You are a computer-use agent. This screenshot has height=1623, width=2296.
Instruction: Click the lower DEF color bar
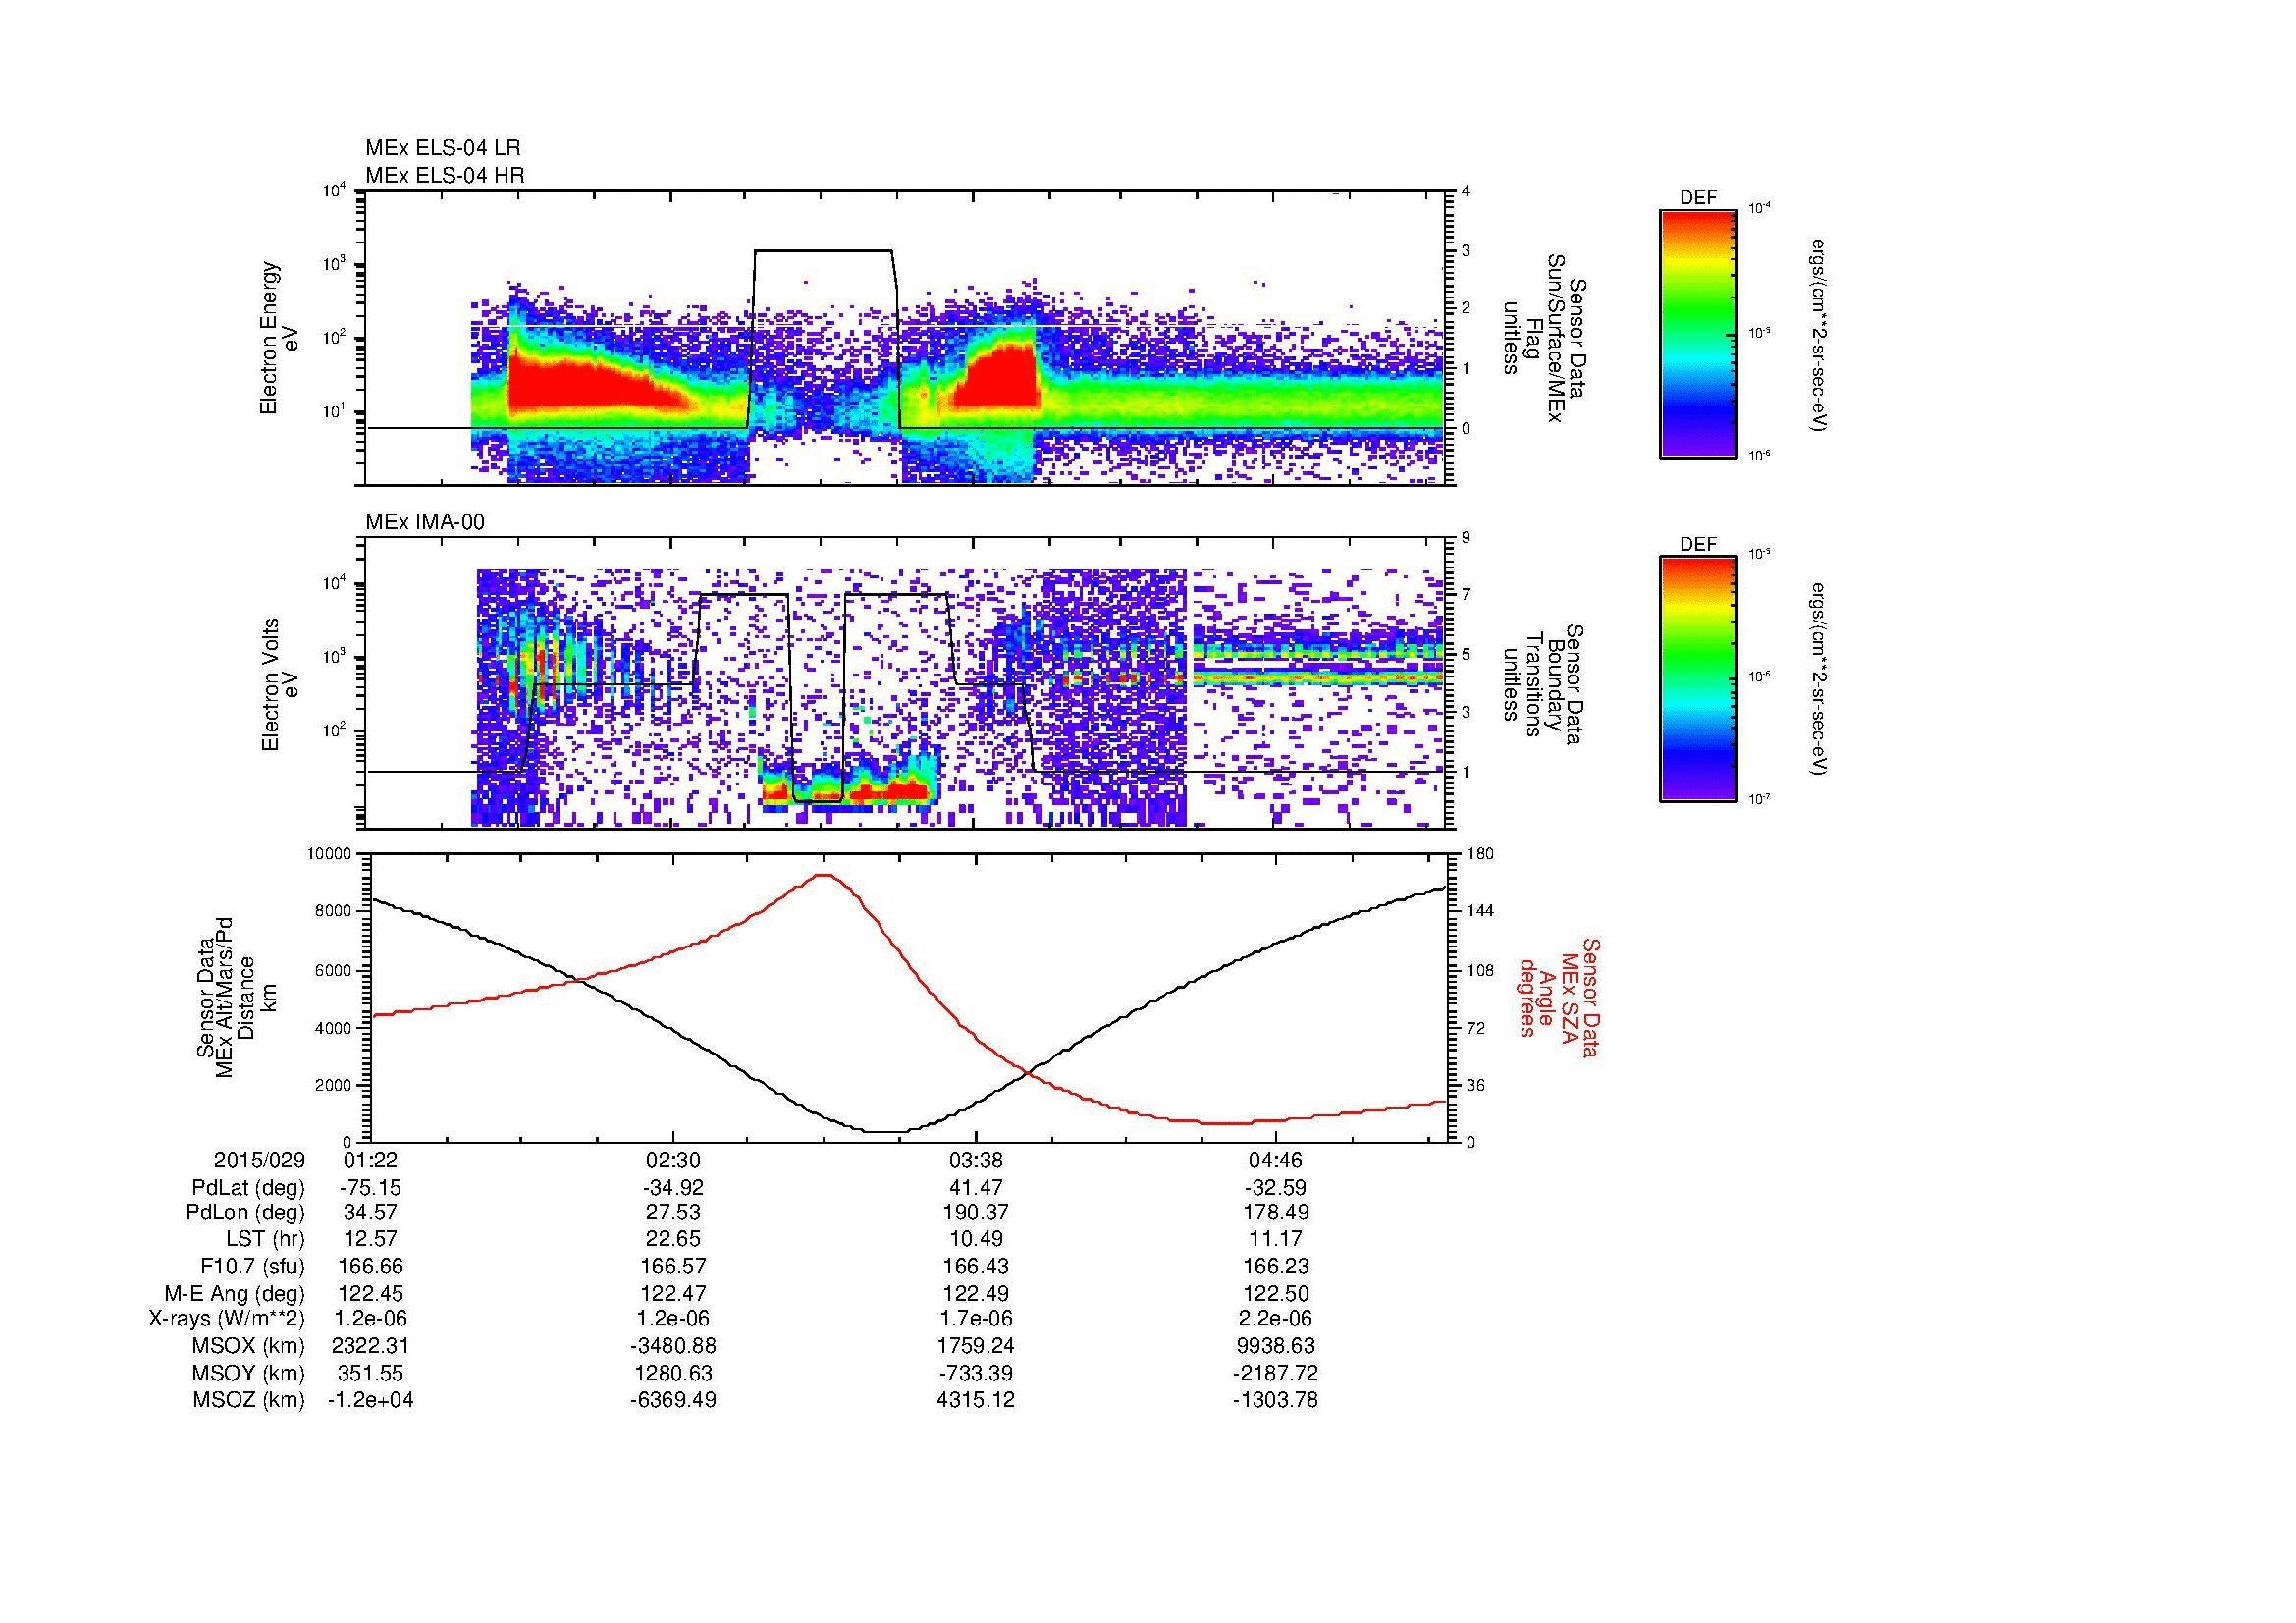(1698, 679)
